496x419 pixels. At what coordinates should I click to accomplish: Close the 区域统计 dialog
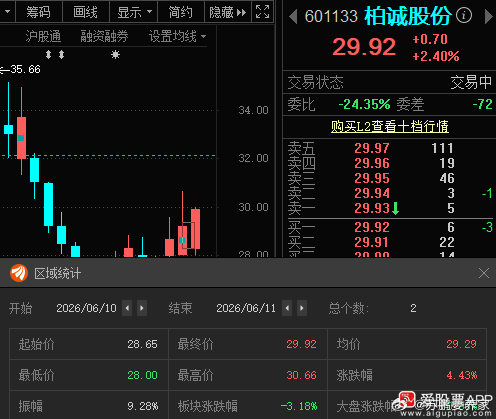point(484,273)
